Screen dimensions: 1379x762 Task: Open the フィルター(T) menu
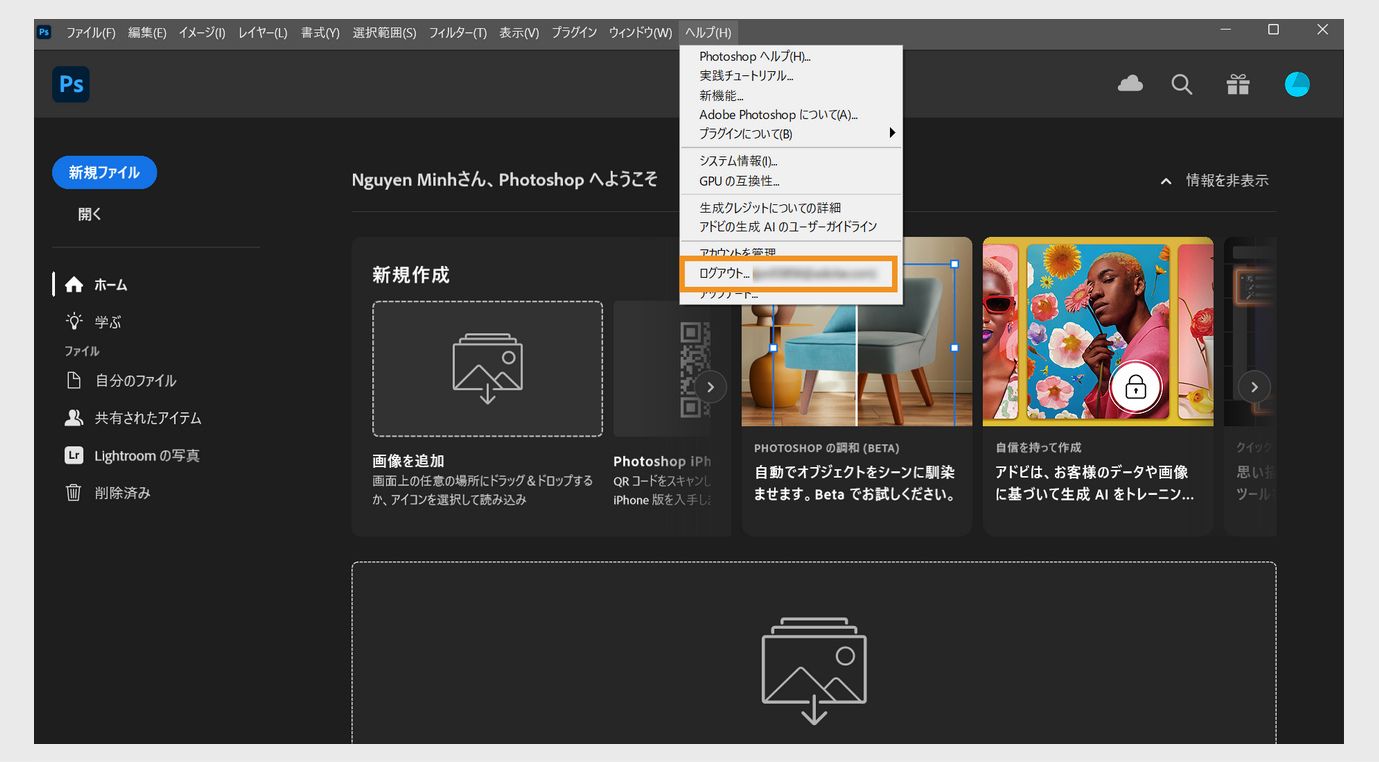(x=458, y=33)
